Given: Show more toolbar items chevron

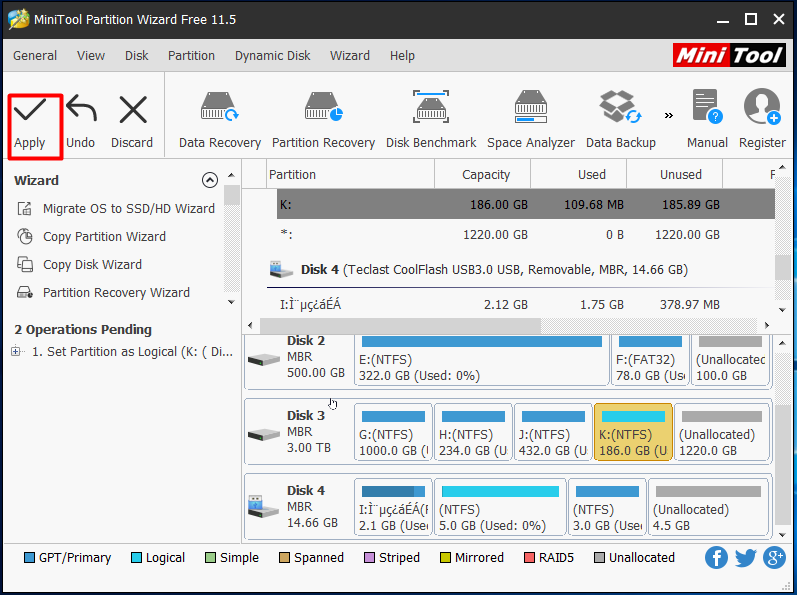Looking at the screenshot, I should point(669,115).
